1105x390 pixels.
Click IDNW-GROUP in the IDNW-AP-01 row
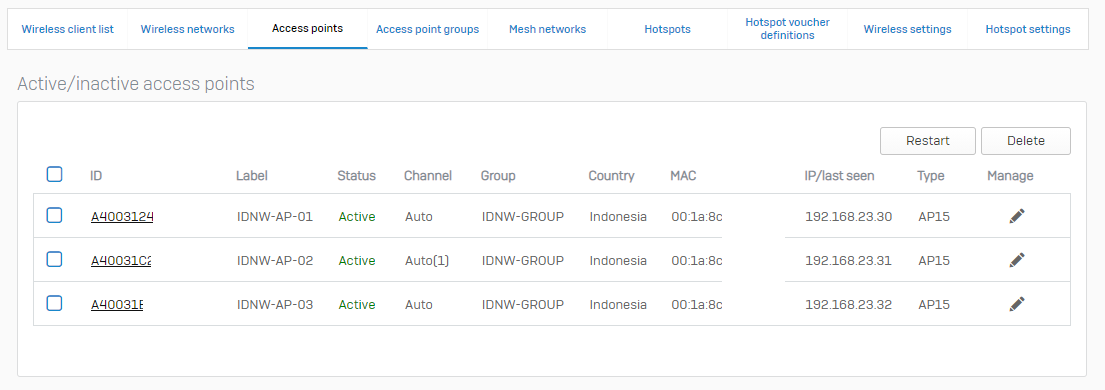[523, 217]
